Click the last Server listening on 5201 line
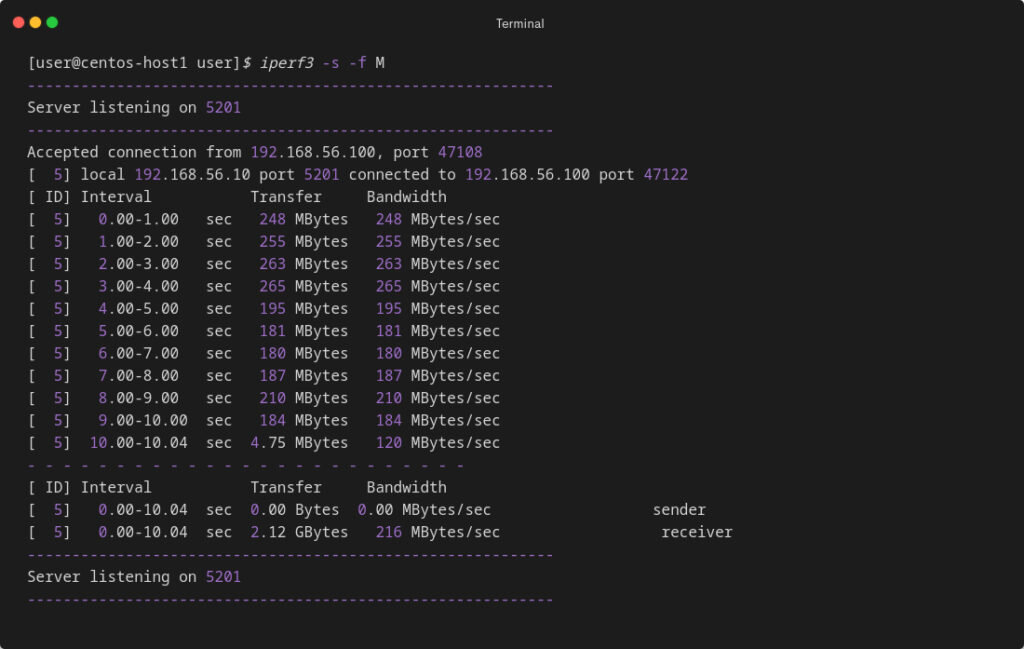The width and height of the screenshot is (1024, 649). [x=134, y=577]
